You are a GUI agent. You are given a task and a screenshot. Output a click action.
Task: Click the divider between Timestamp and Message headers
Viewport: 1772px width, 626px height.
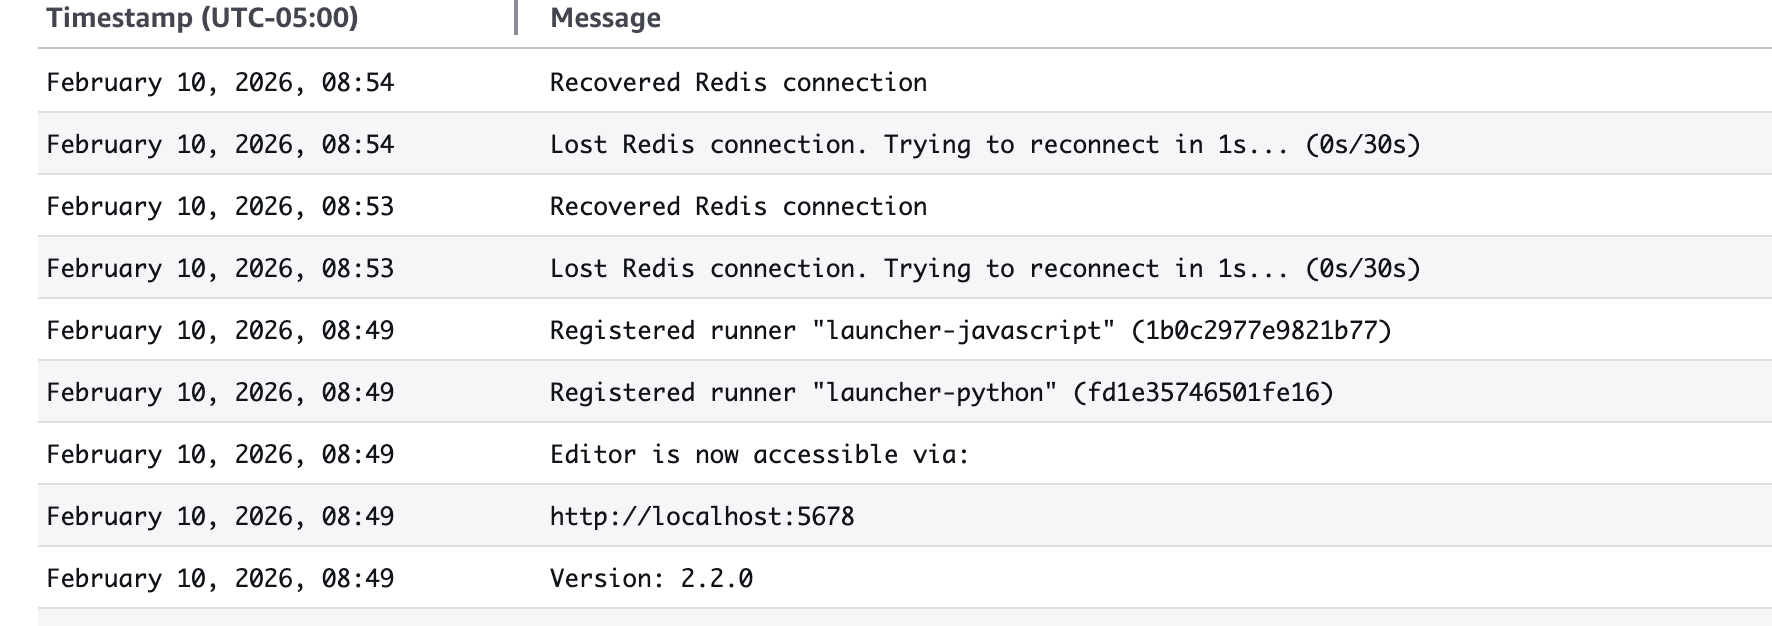[x=516, y=18]
